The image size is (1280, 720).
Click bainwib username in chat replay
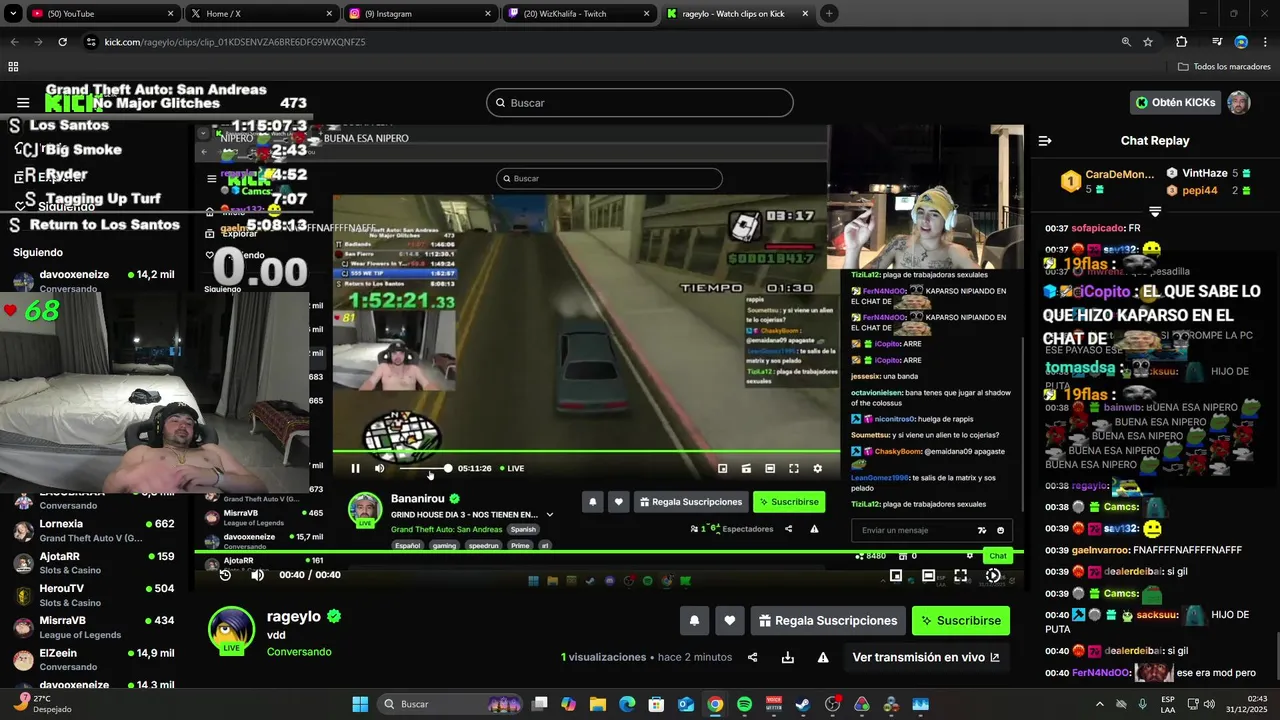[x=1123, y=408]
